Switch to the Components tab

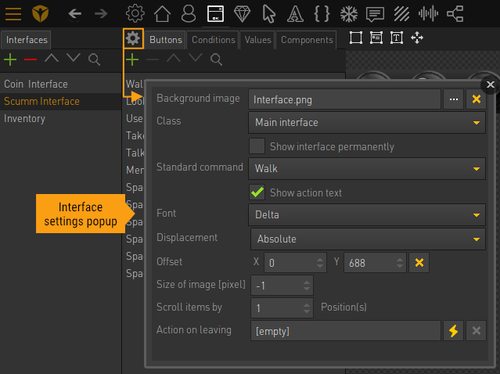click(307, 40)
